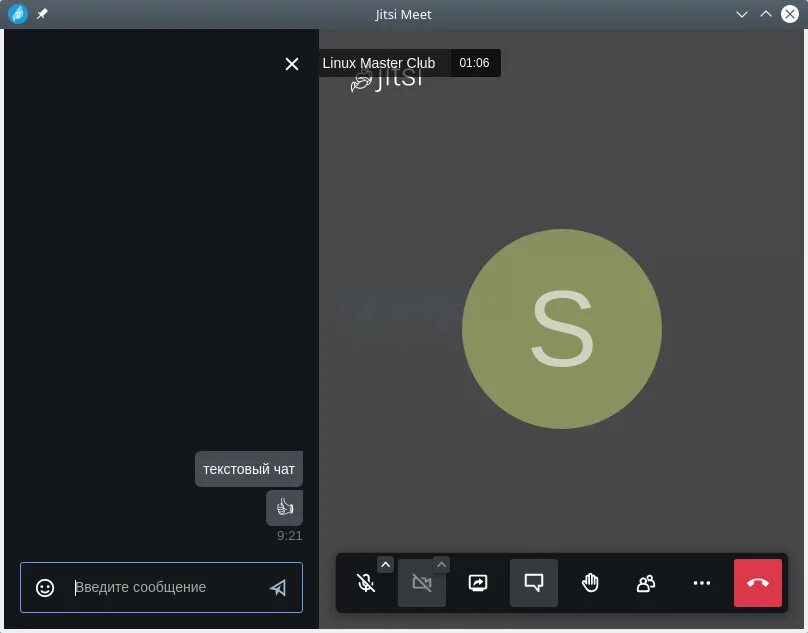Select the thumbs-up emoji message

284,508
